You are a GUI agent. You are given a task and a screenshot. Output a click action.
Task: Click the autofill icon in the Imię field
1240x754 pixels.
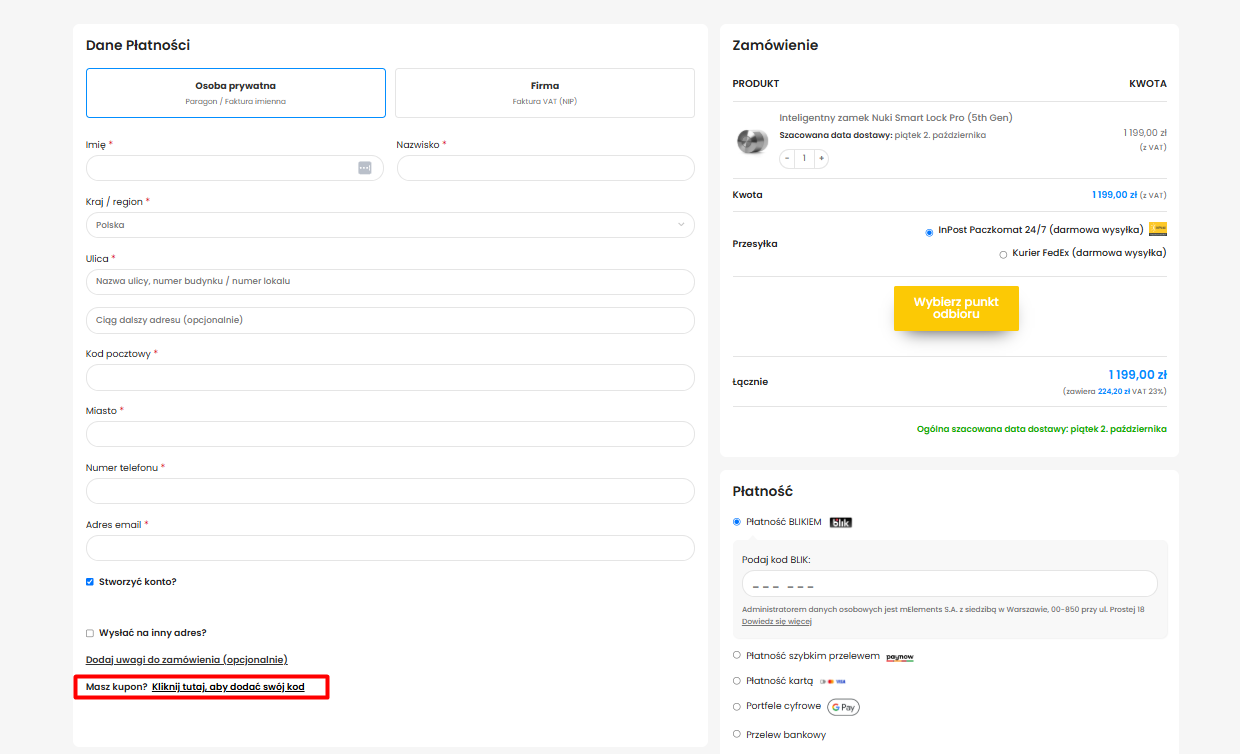(x=365, y=168)
